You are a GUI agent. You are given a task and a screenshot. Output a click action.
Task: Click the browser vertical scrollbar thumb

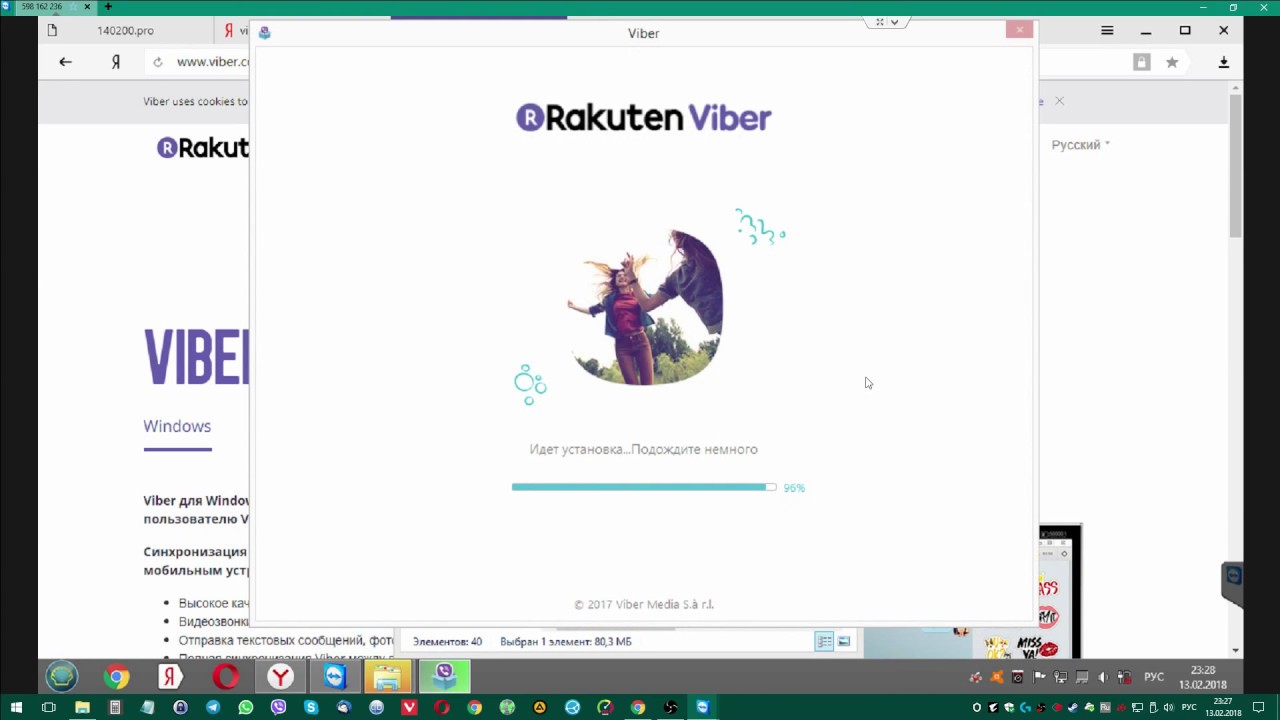(x=1236, y=165)
